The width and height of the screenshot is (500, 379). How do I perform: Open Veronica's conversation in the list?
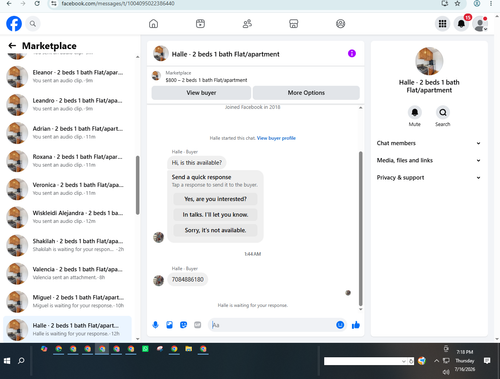(x=67, y=189)
